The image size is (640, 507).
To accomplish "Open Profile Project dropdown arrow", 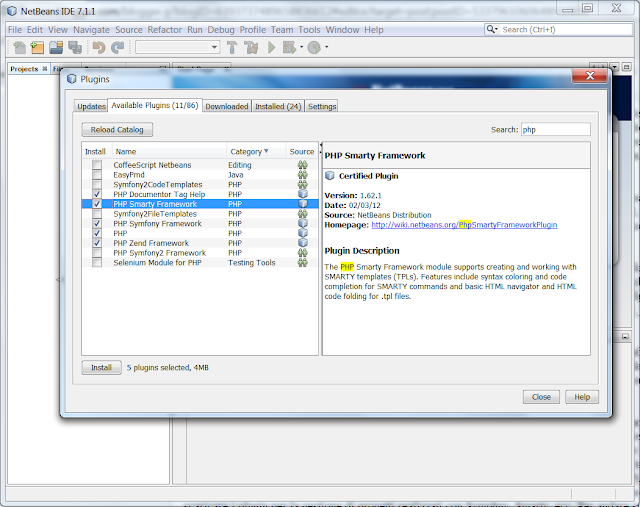I will click(327, 47).
